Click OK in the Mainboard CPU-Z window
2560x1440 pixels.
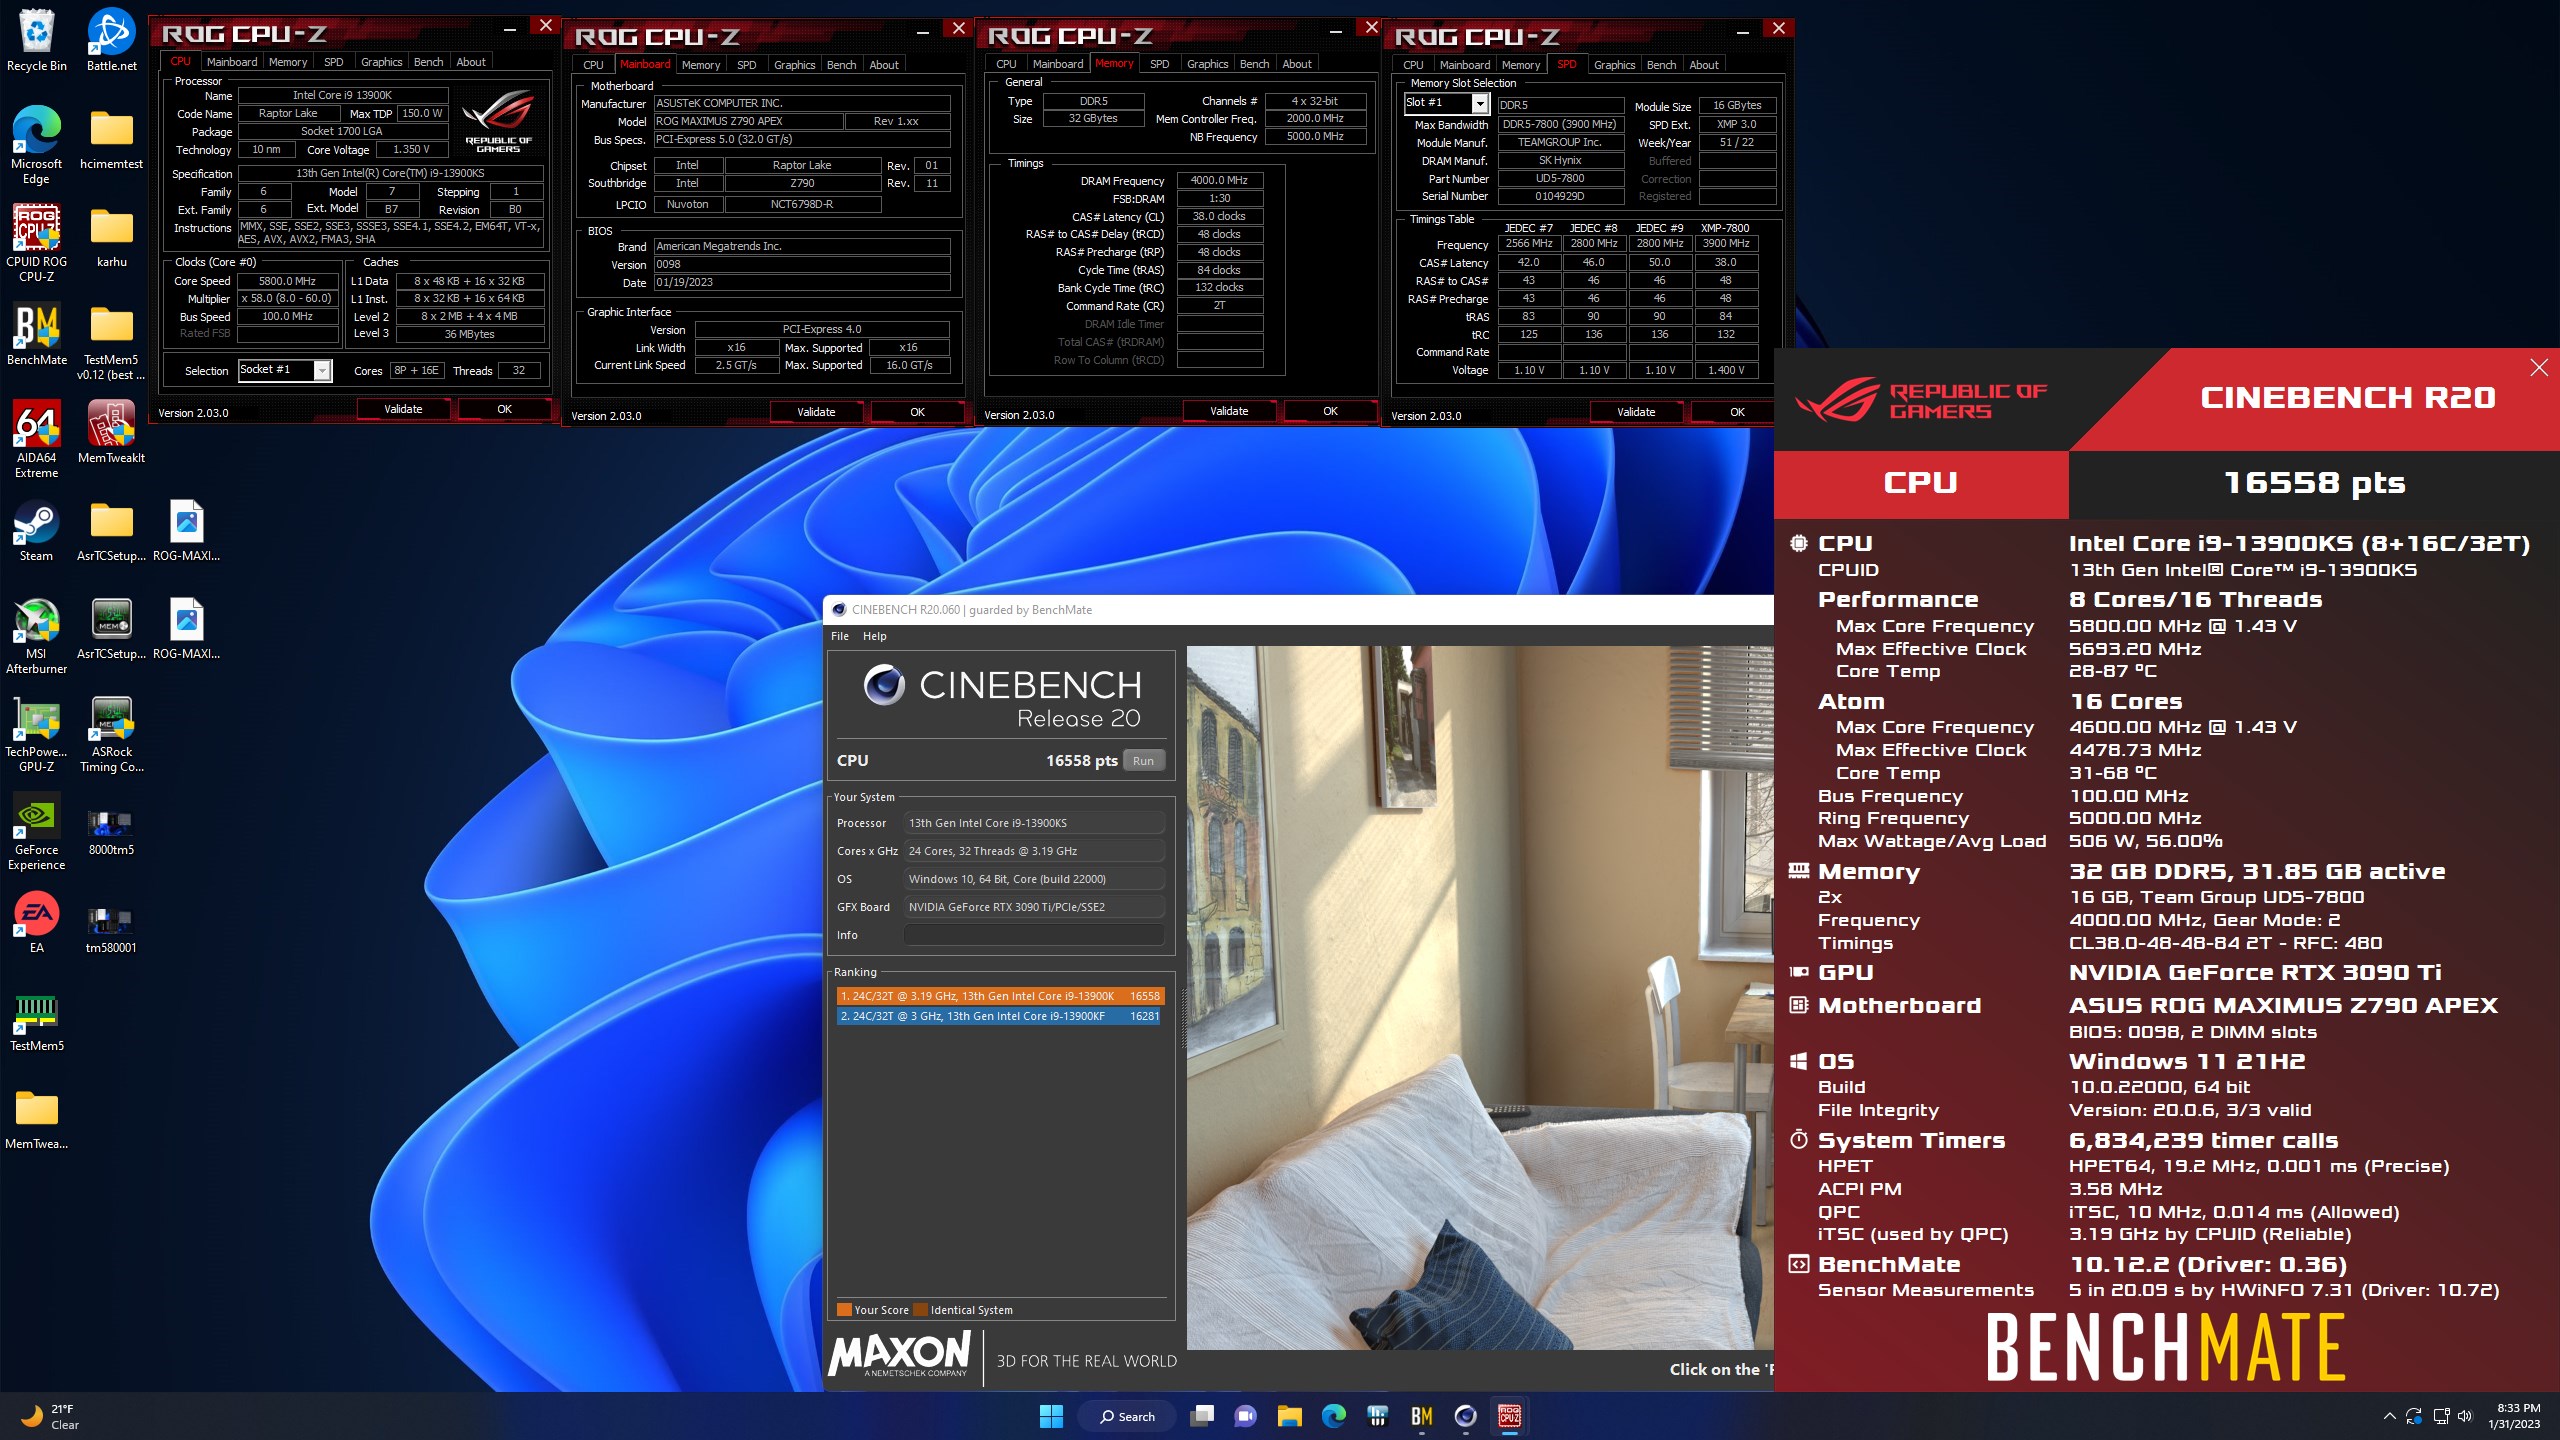click(917, 412)
